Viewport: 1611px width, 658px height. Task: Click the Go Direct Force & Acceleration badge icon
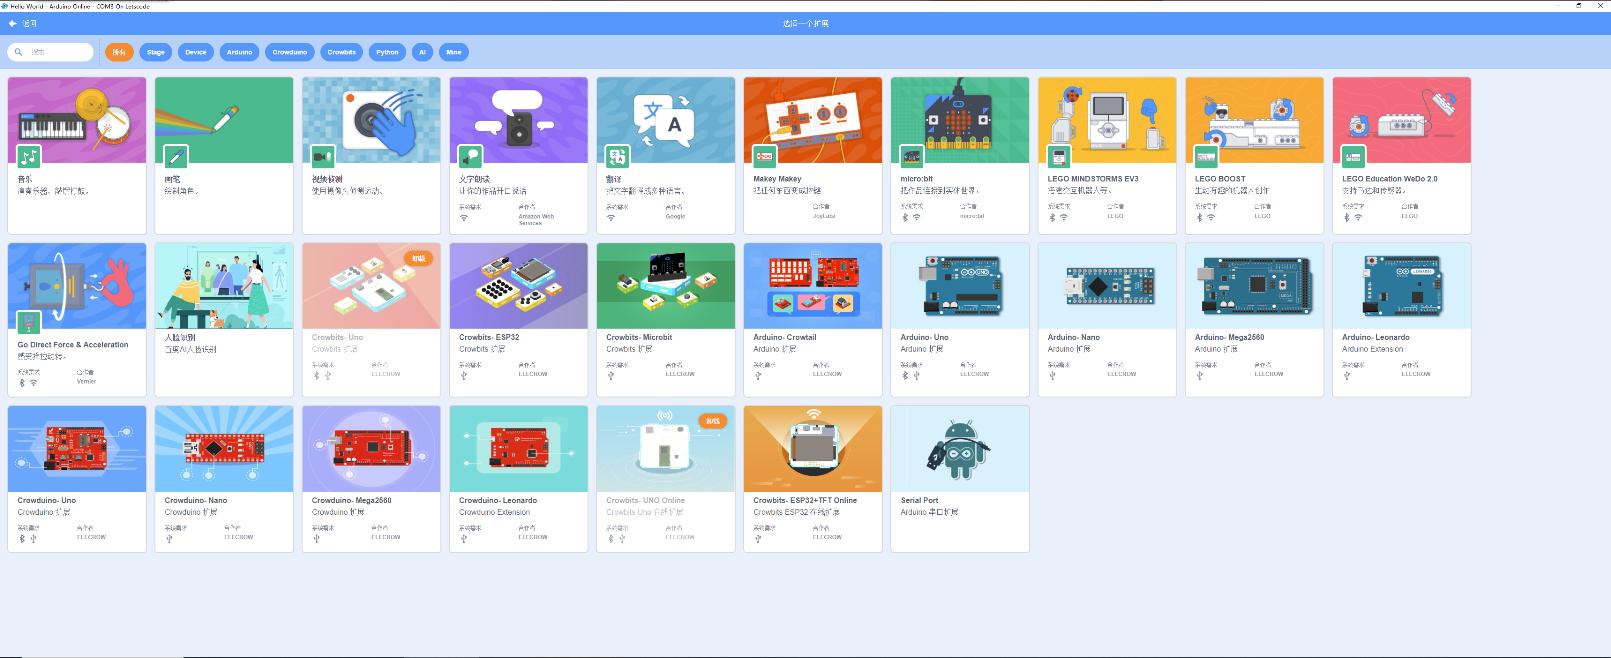click(29, 322)
